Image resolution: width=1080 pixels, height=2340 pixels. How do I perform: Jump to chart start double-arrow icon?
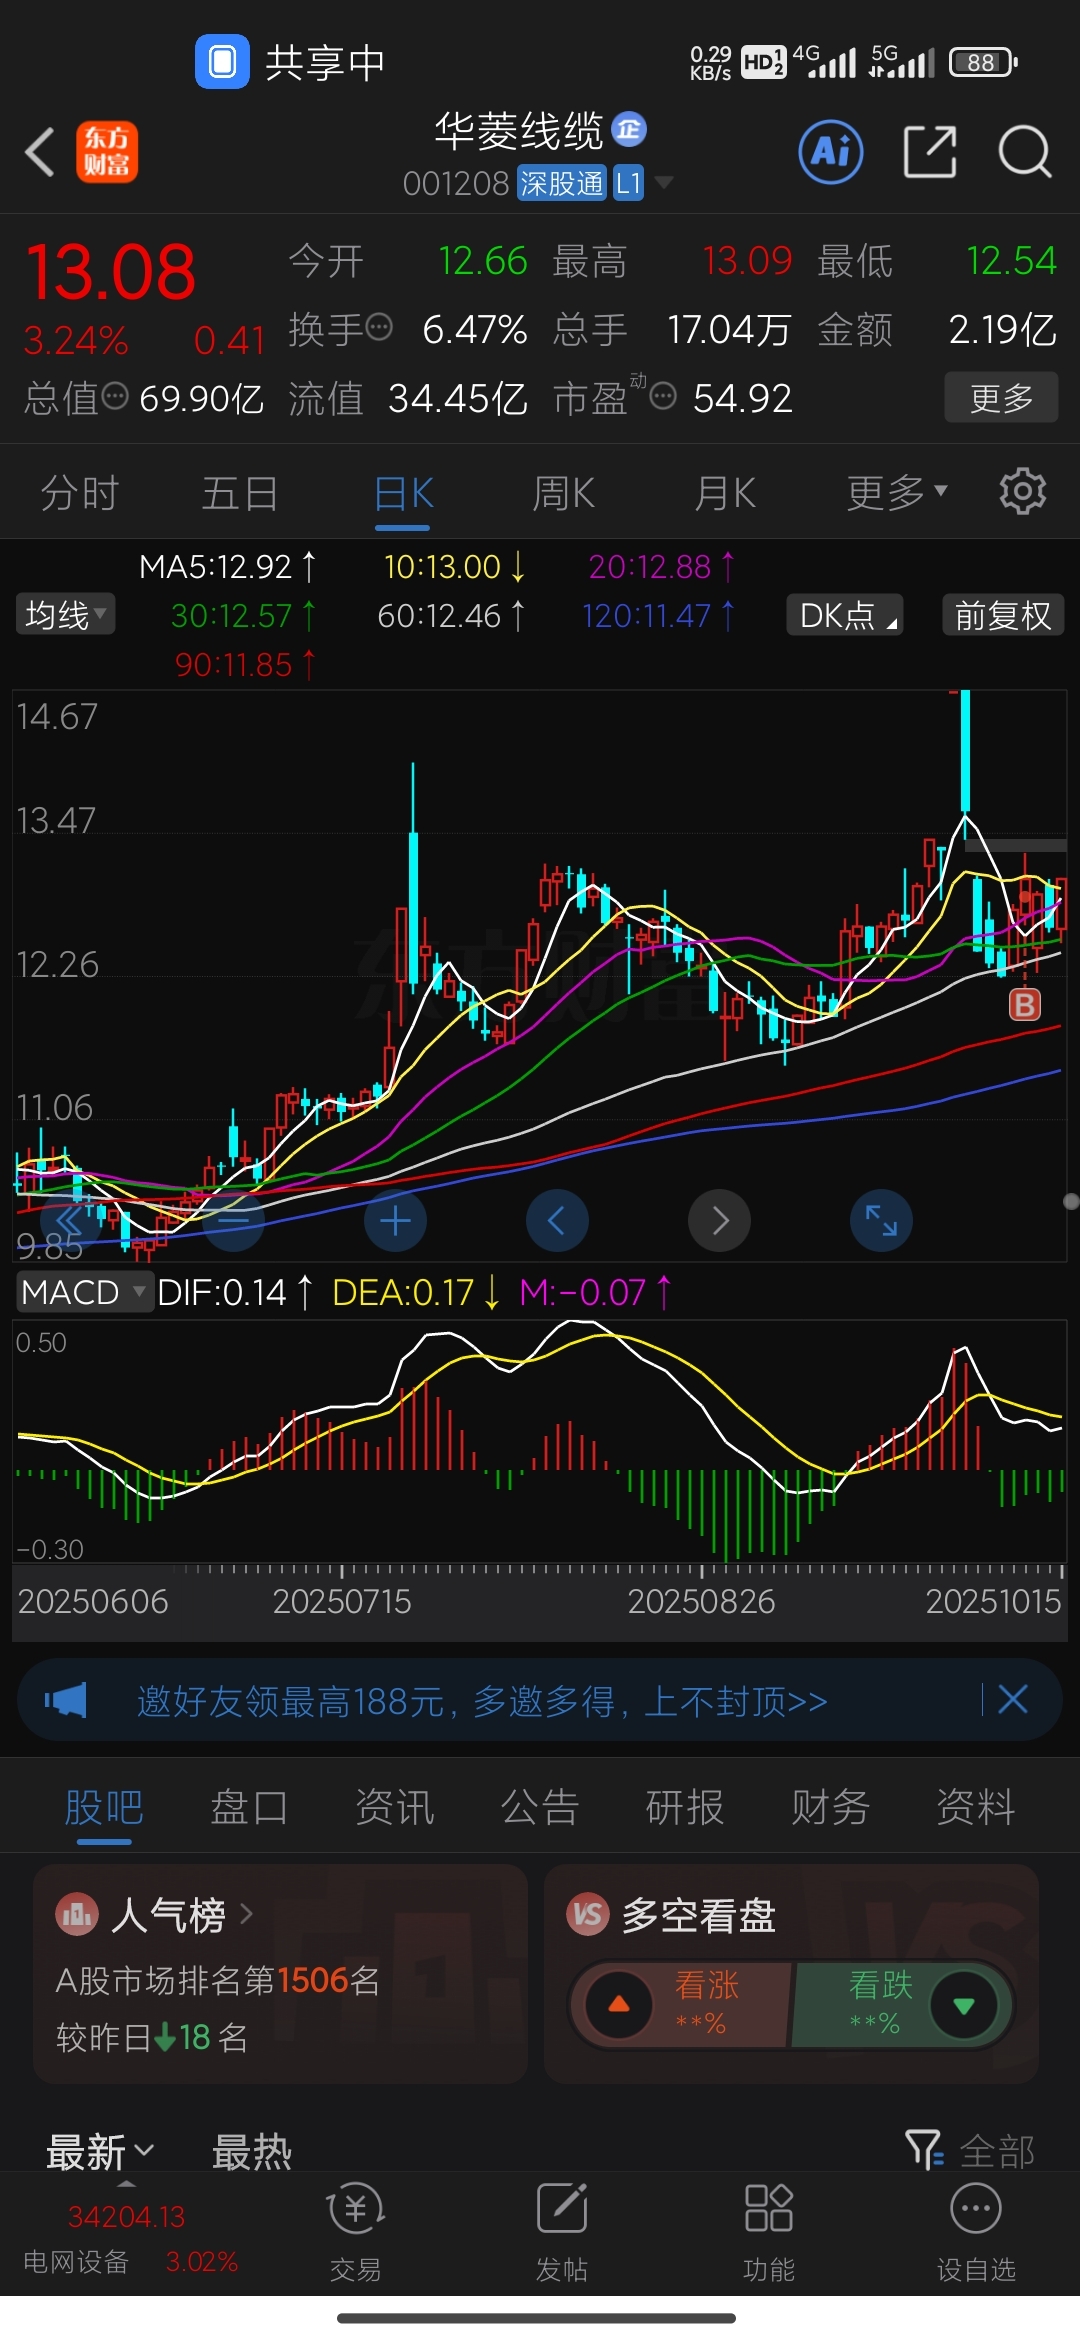71,1220
